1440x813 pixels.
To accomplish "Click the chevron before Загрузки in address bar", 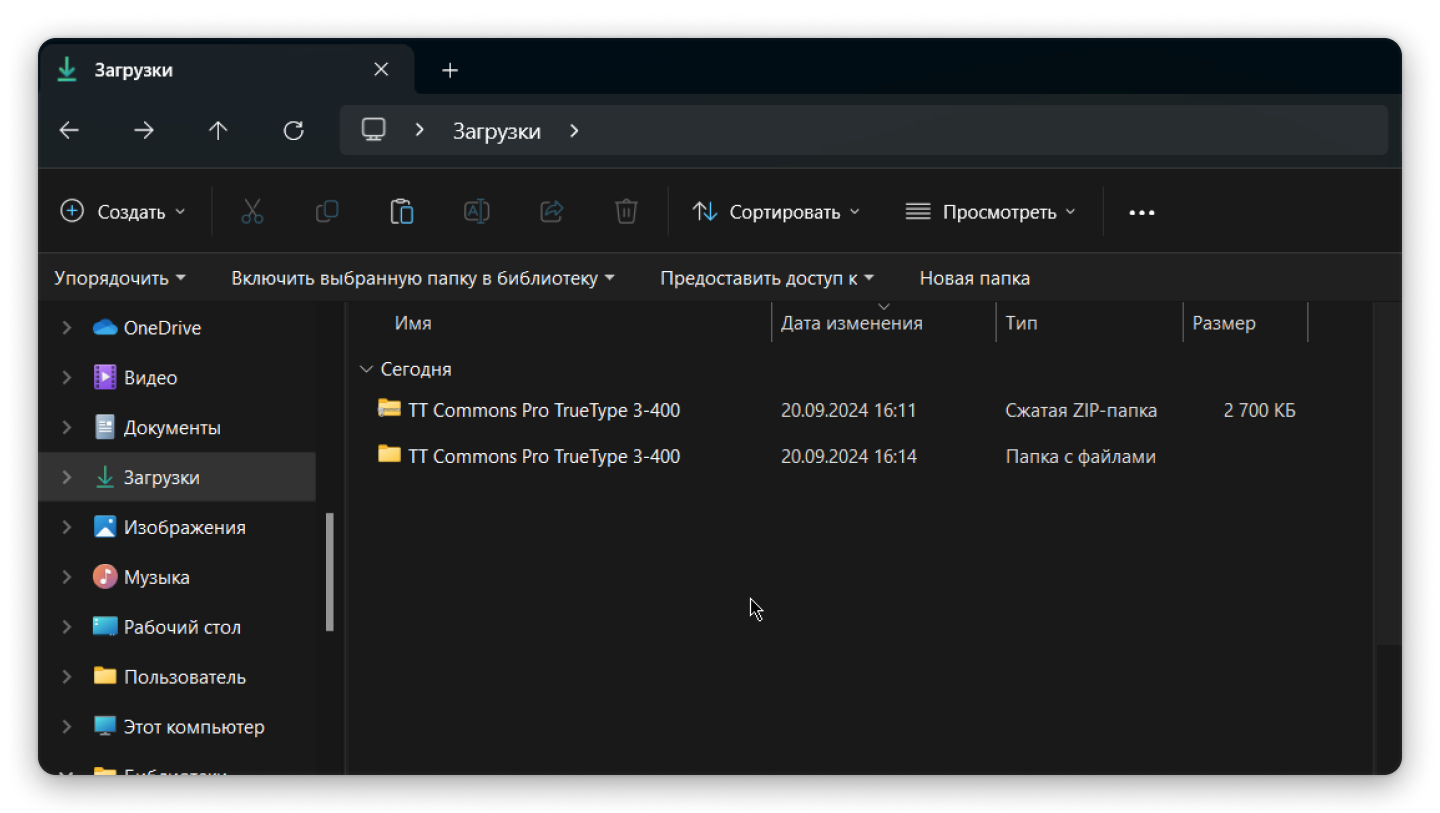I will coord(420,131).
